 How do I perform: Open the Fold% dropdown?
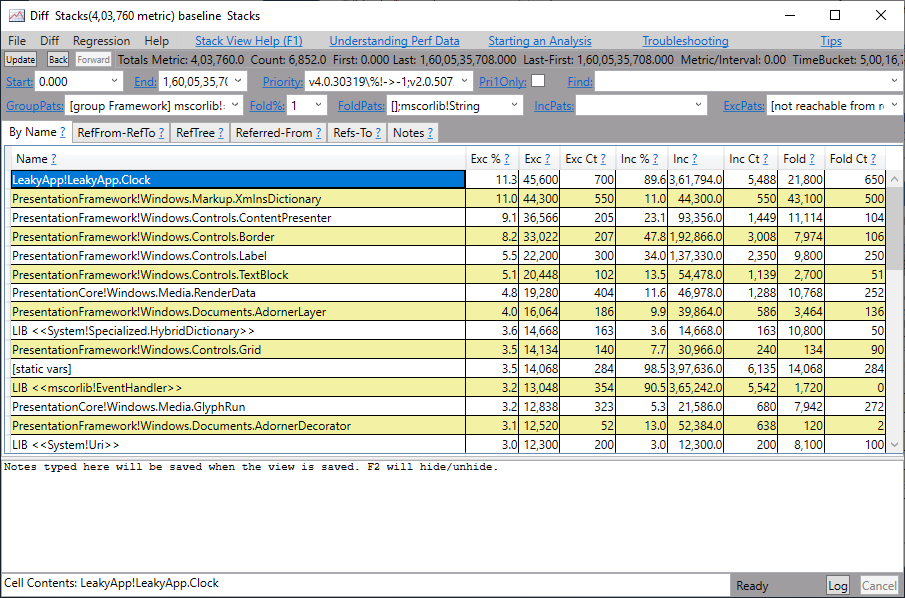(x=318, y=105)
